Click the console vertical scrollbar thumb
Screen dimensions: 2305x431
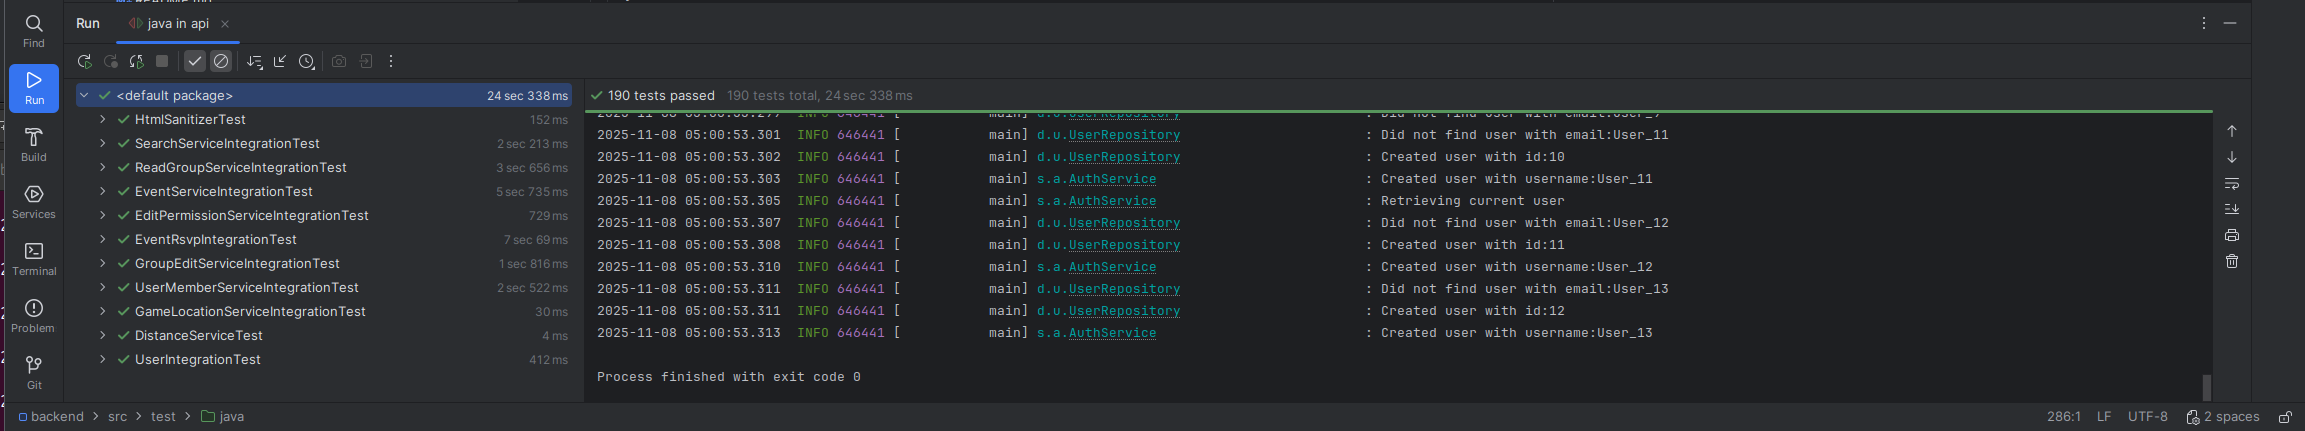[2206, 387]
